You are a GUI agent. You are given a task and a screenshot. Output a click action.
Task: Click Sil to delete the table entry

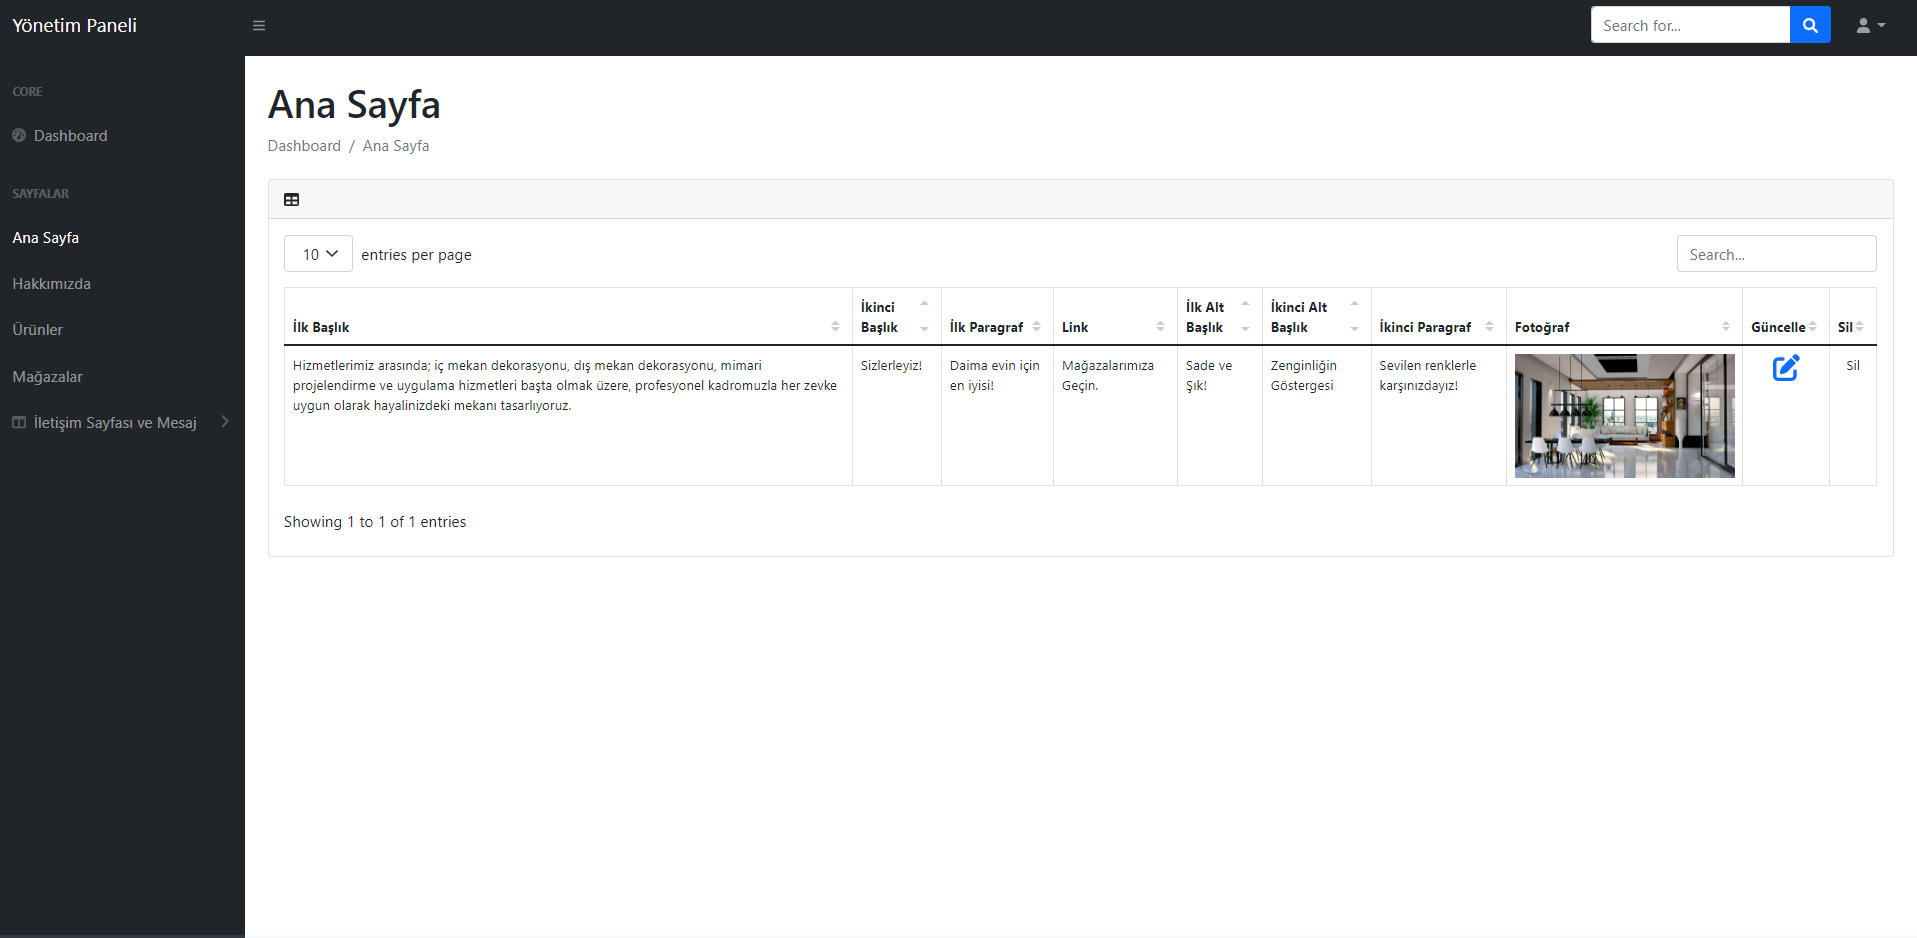pos(1853,365)
